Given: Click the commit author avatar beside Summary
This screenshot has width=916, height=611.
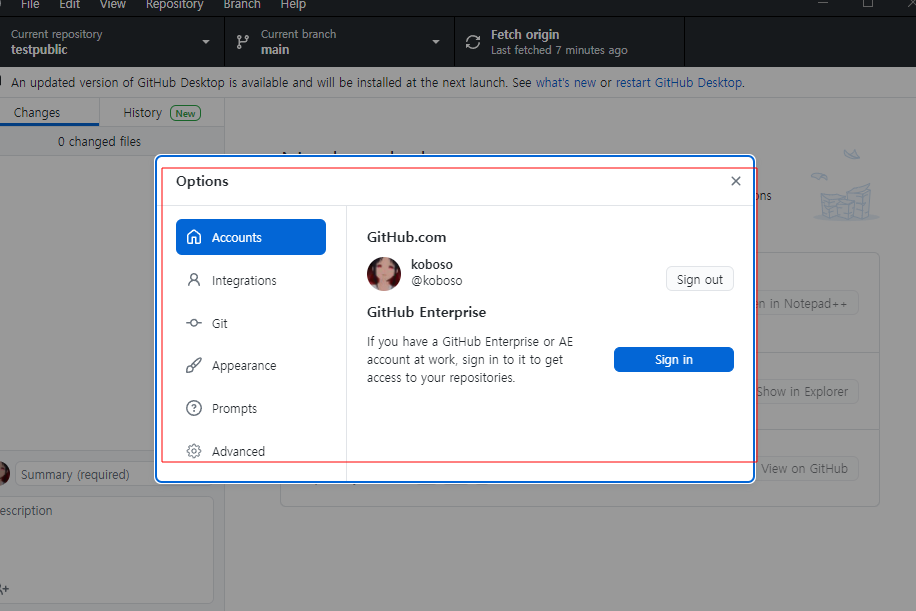Looking at the screenshot, I should (4, 473).
